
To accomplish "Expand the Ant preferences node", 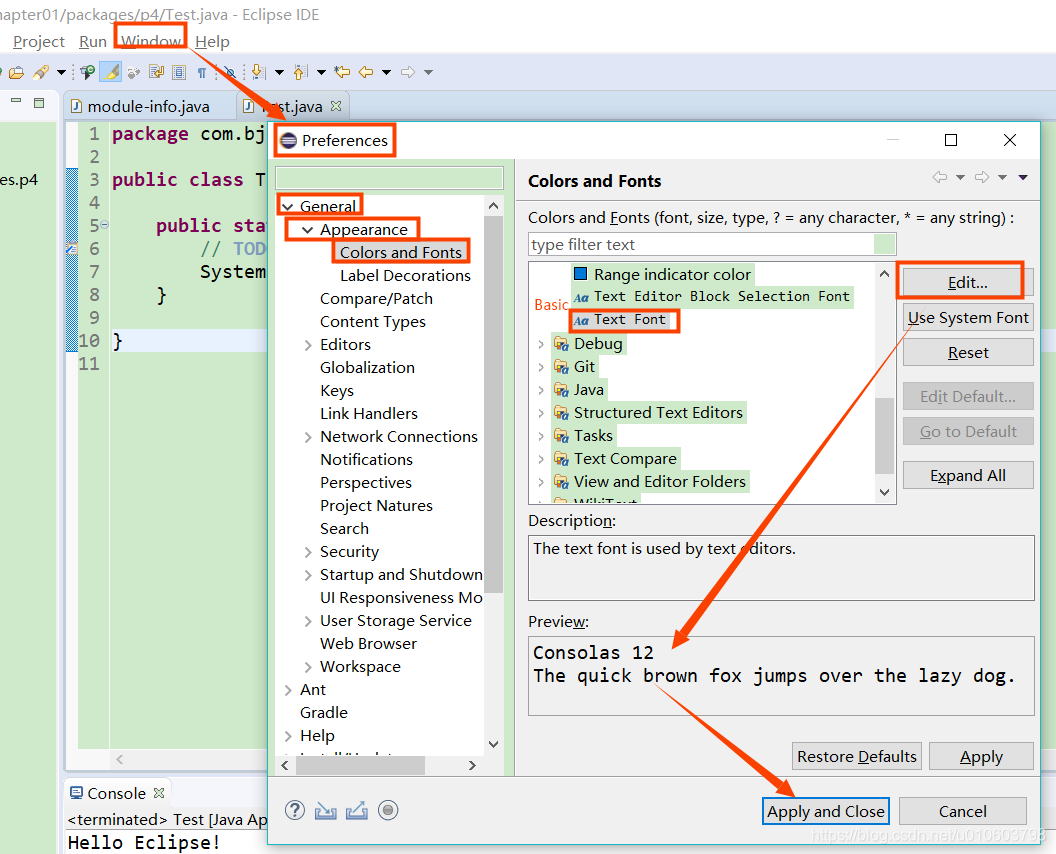I will [288, 690].
